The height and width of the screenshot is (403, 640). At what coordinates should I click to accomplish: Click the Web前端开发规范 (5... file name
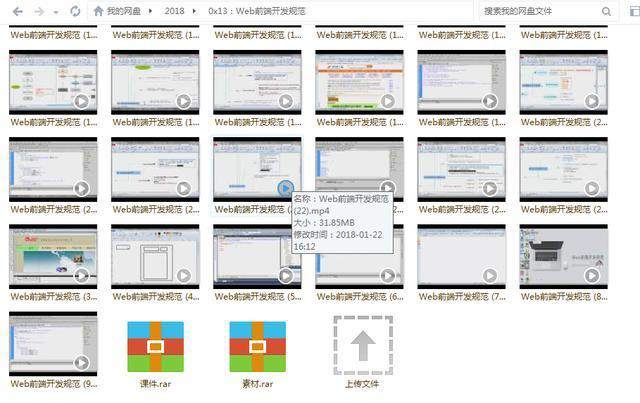pyautogui.click(x=258, y=297)
